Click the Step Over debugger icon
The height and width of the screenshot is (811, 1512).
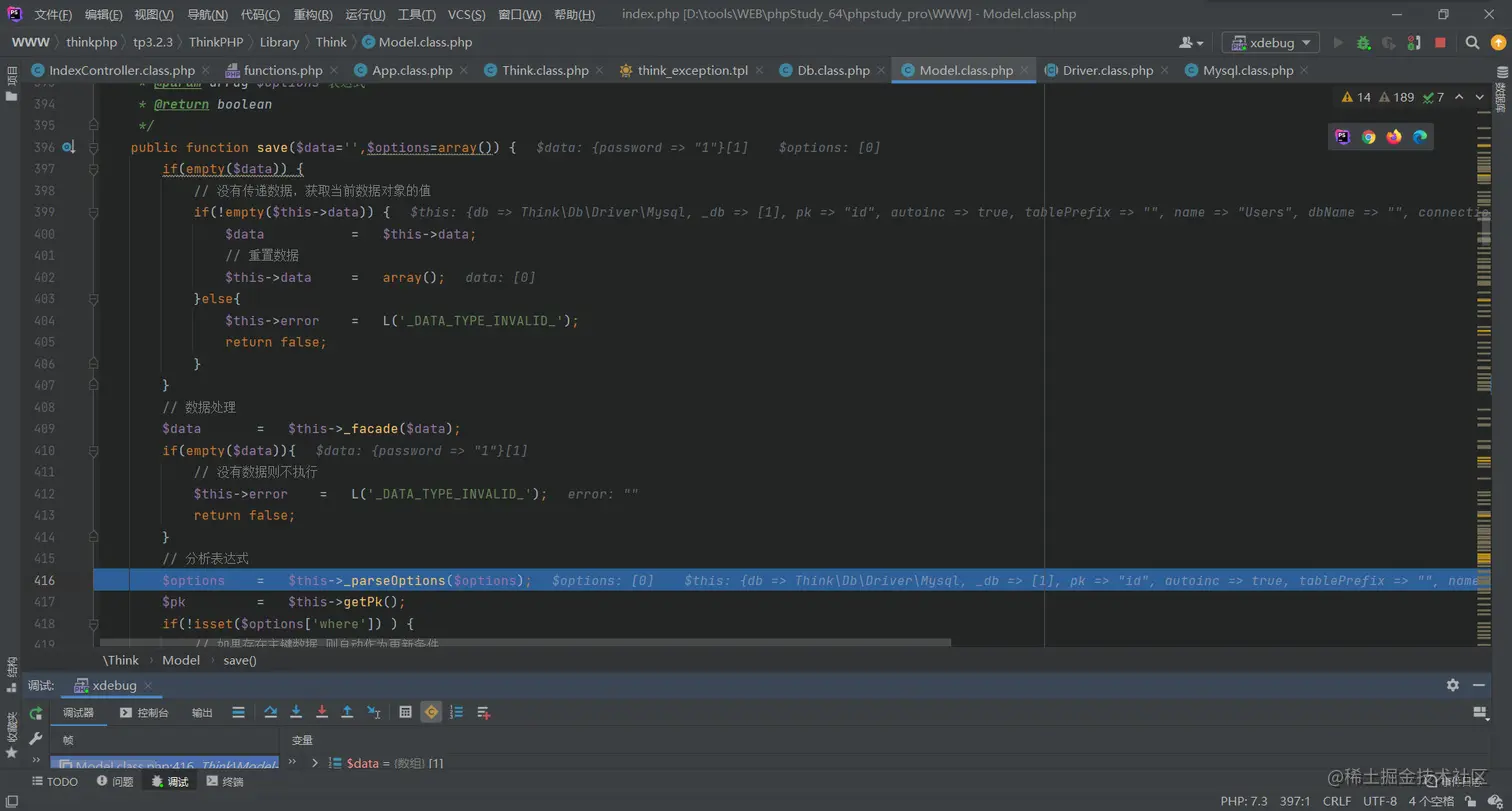pyautogui.click(x=271, y=712)
